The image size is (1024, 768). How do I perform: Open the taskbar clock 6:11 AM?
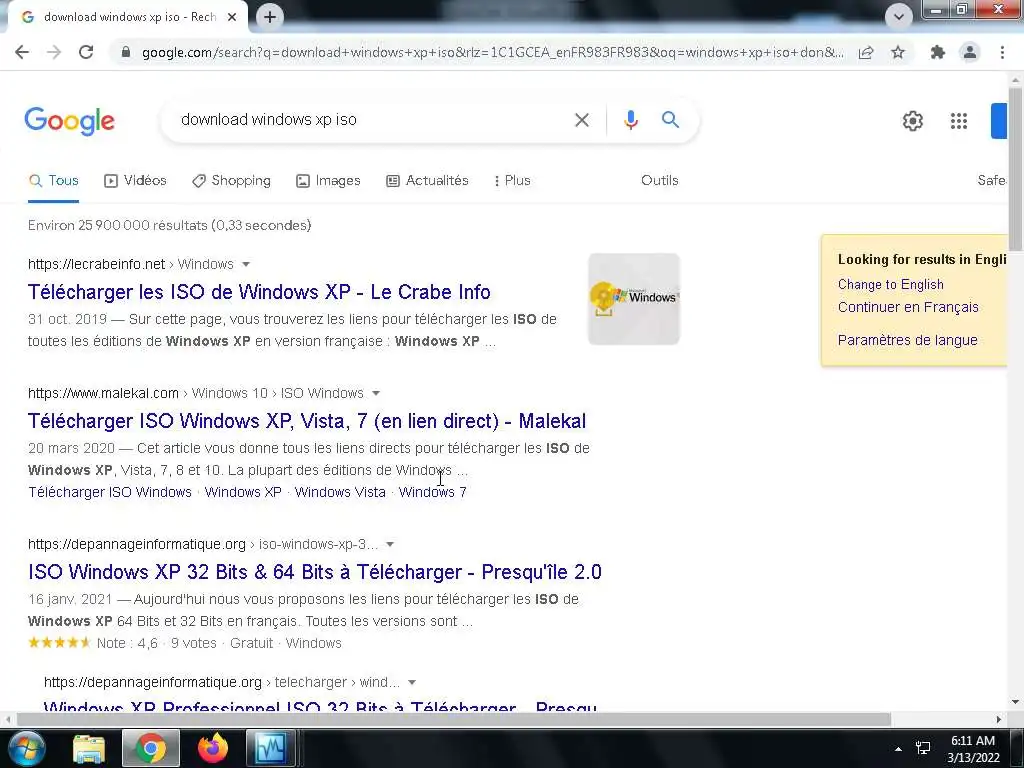(973, 749)
